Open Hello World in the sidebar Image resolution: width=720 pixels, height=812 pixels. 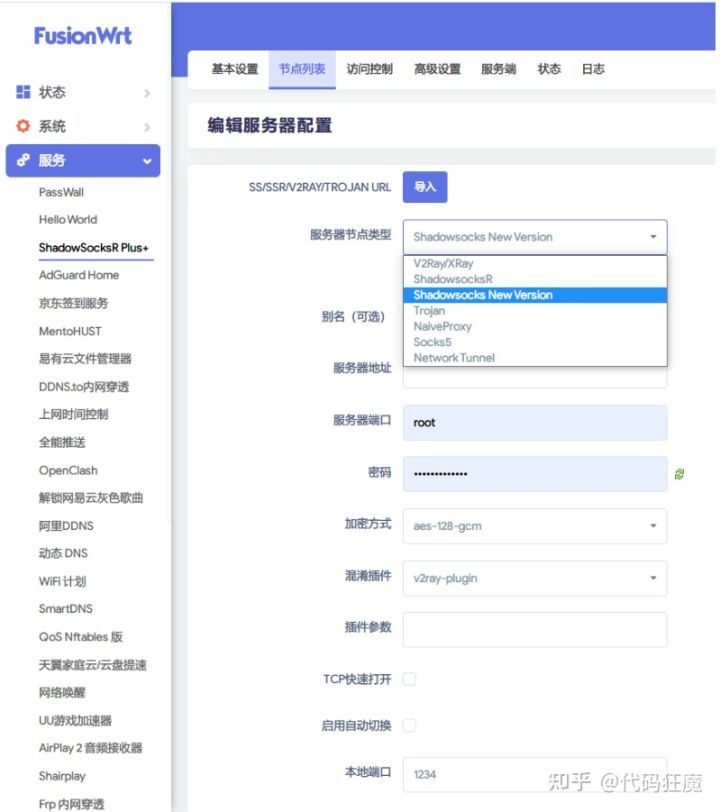[68, 220]
